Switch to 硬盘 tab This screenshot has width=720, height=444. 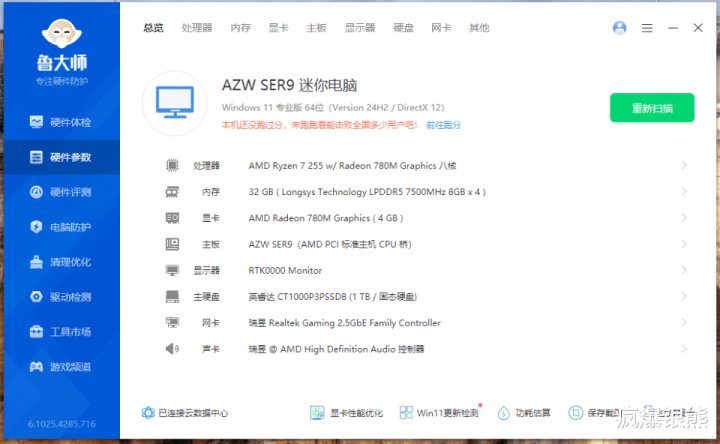coord(404,28)
